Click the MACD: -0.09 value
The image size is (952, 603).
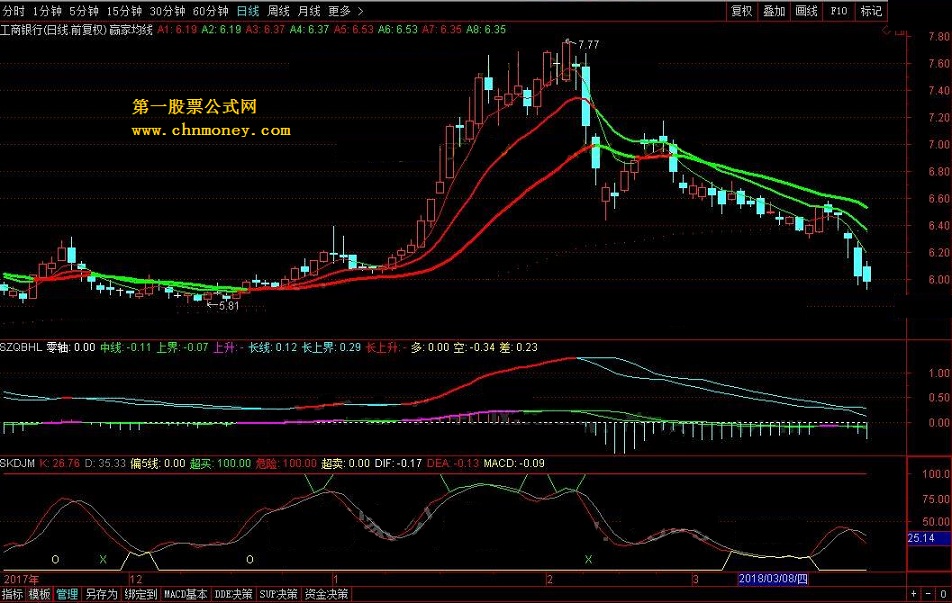[x=514, y=463]
